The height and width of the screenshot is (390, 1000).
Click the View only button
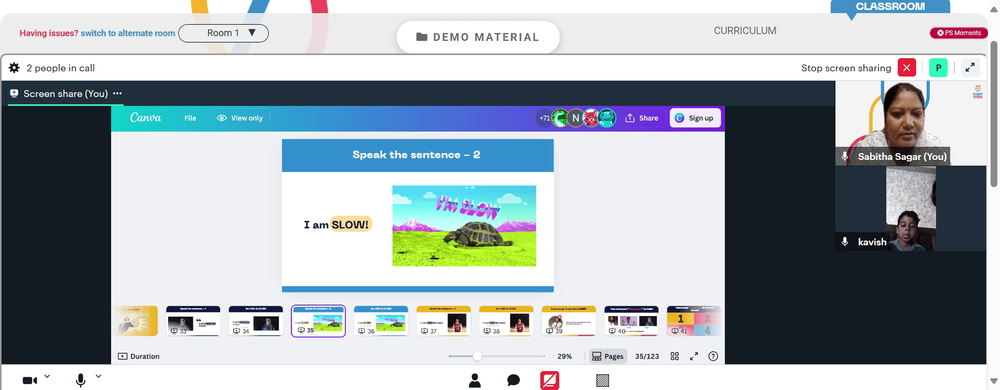tap(240, 118)
